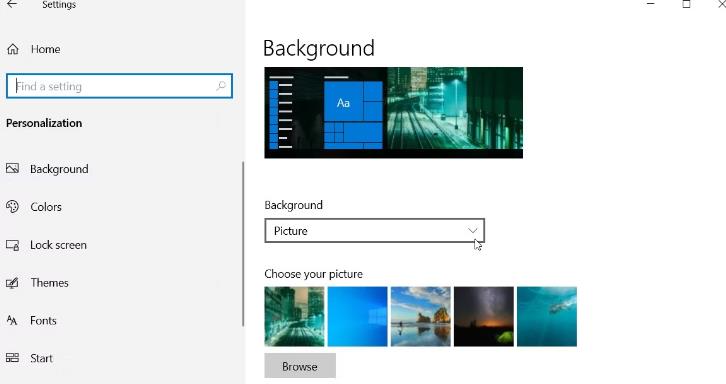This screenshot has width=726, height=384.
Task: Click the back arrow in Settings
Action: pyautogui.click(x=13, y=4)
